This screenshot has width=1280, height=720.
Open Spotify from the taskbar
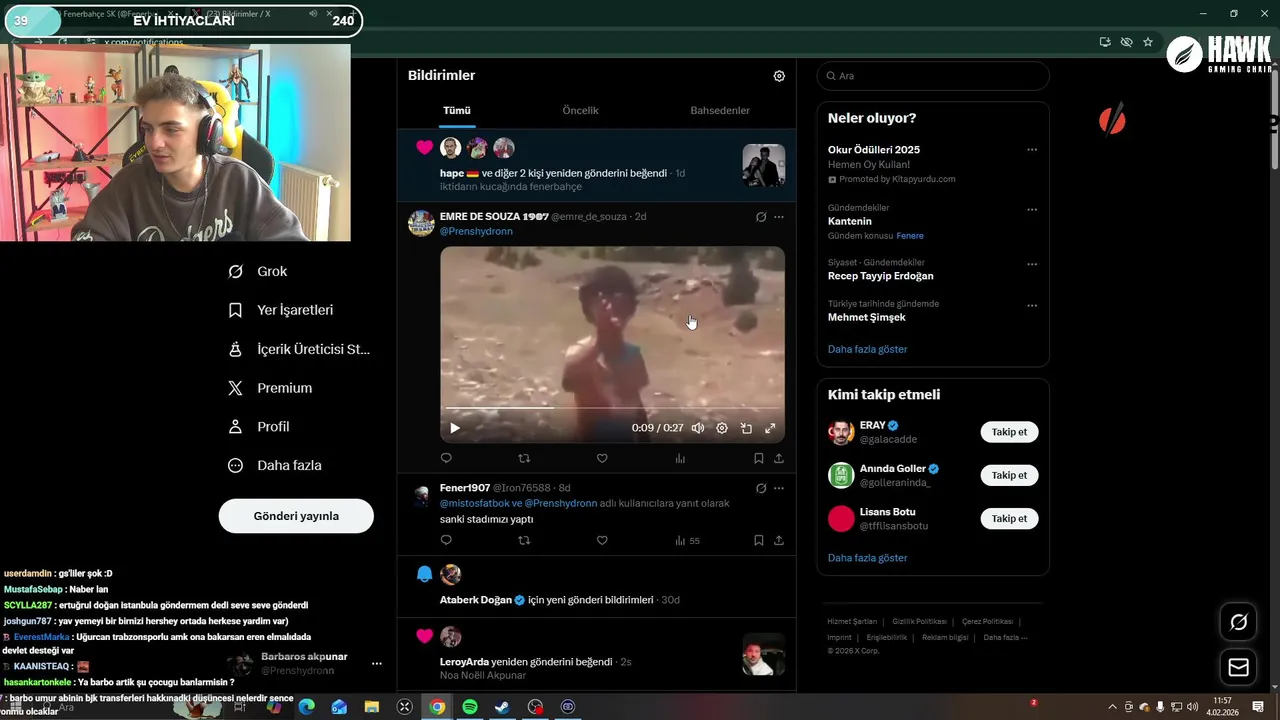pos(470,706)
